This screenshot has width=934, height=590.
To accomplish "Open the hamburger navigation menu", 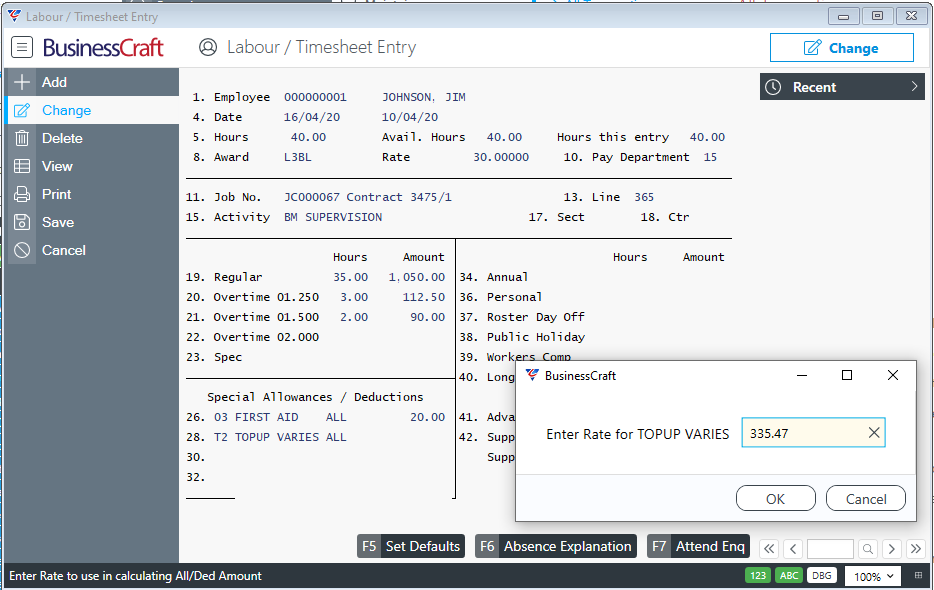I will click(22, 47).
